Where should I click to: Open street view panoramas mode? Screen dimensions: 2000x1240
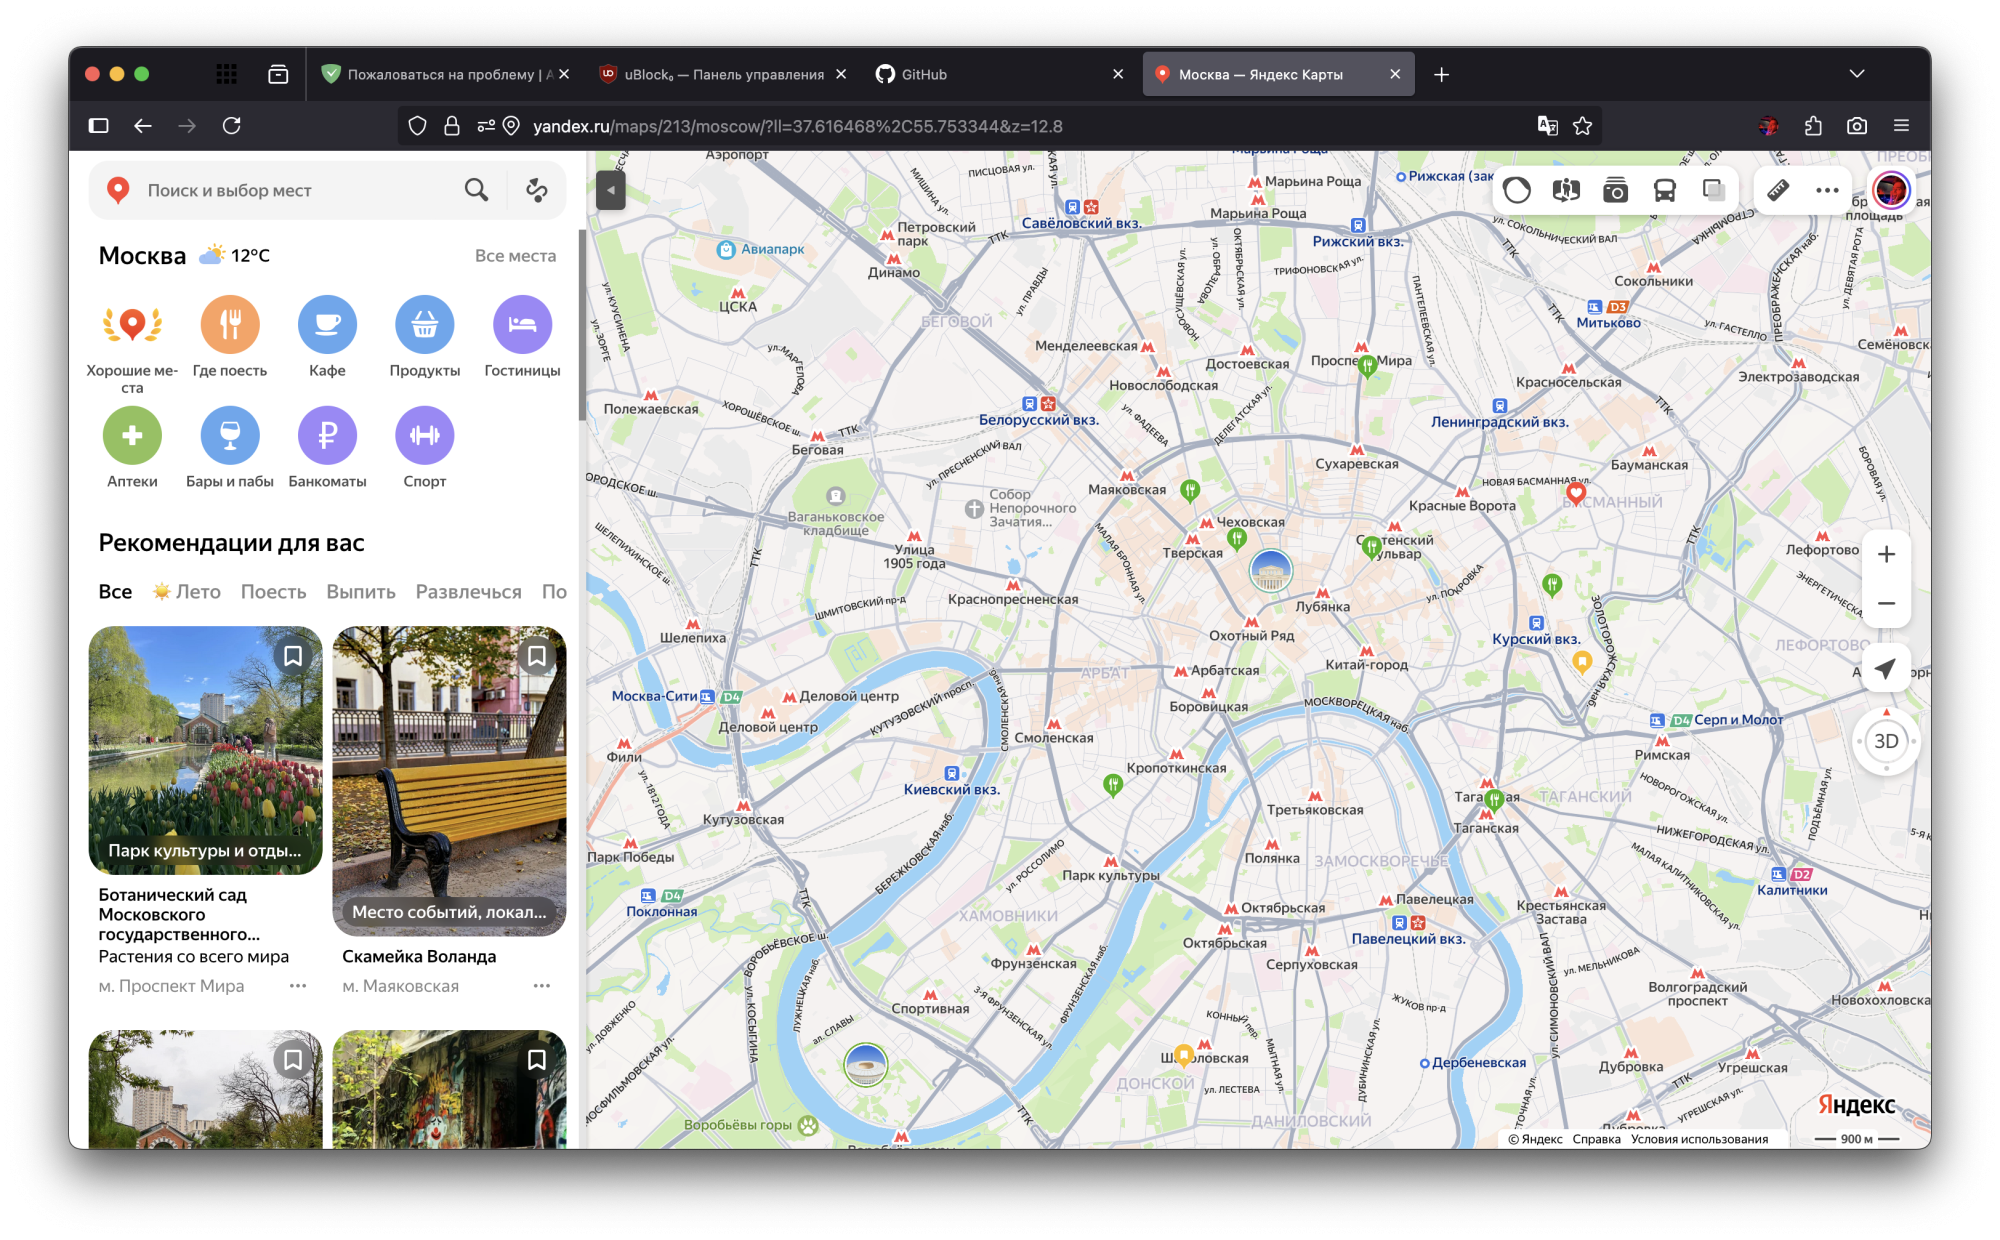coord(1566,190)
